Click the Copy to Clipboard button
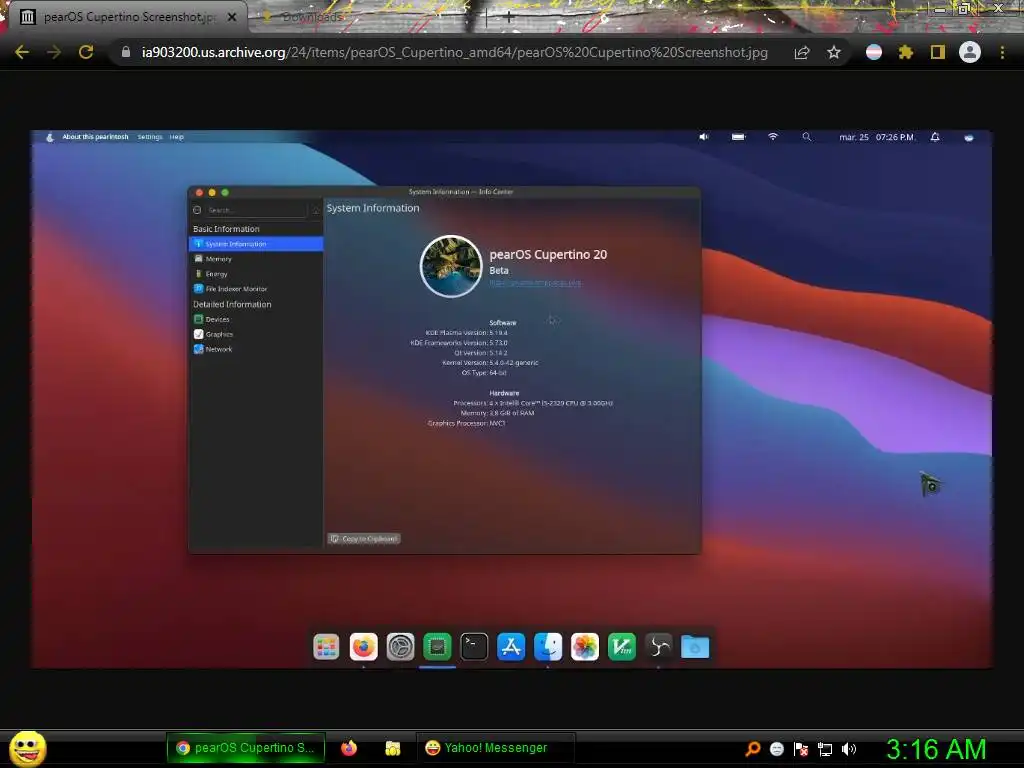 [364, 539]
